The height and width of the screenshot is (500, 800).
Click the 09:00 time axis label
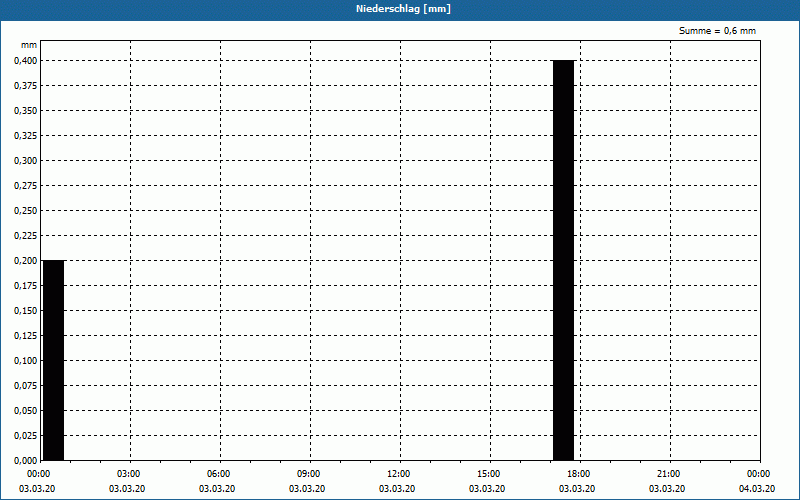(x=310, y=474)
